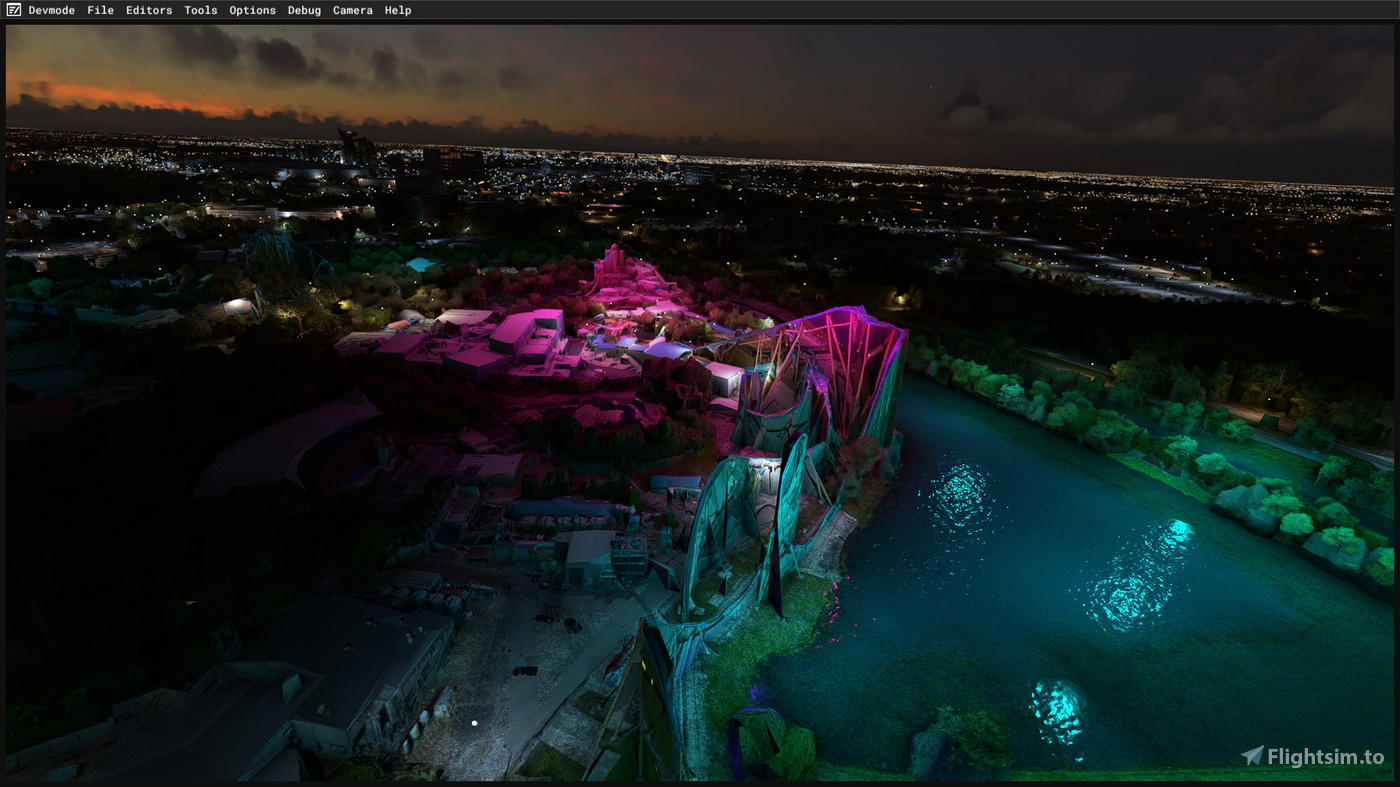Click Tools in the menu bar
Image resolution: width=1400 pixels, height=787 pixels.
pyautogui.click(x=199, y=10)
